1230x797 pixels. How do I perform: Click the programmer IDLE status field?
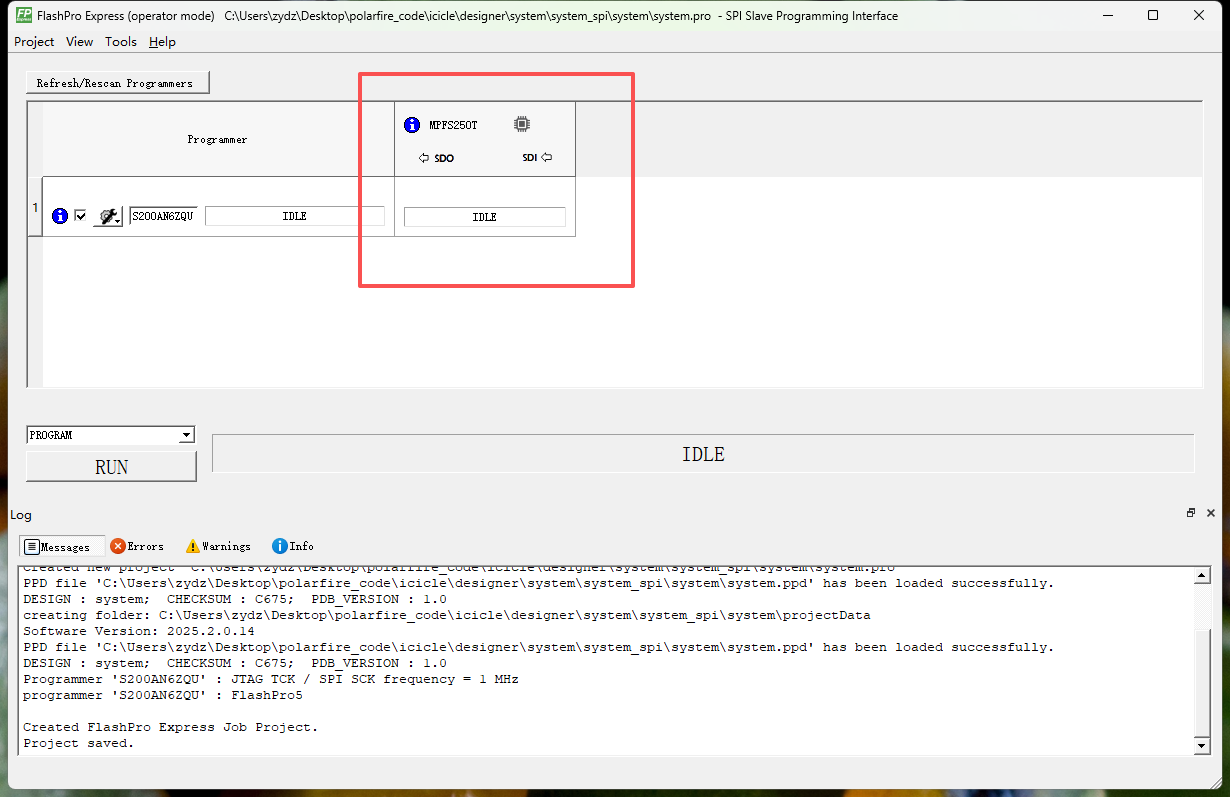coord(294,216)
